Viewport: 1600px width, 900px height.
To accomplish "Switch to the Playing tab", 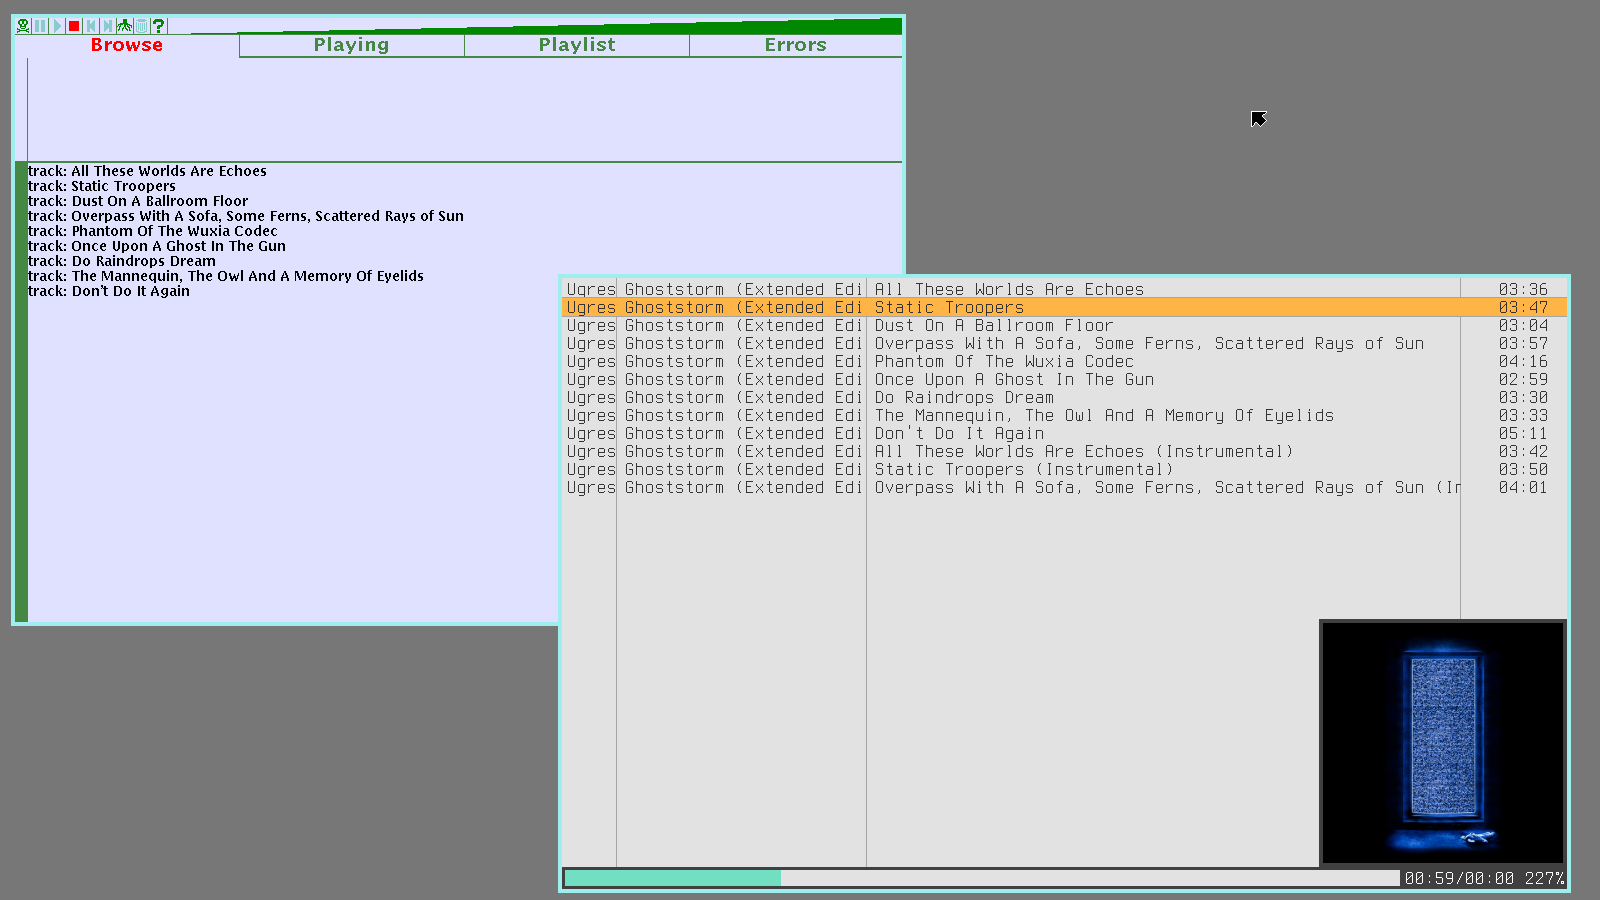I will pos(351,45).
